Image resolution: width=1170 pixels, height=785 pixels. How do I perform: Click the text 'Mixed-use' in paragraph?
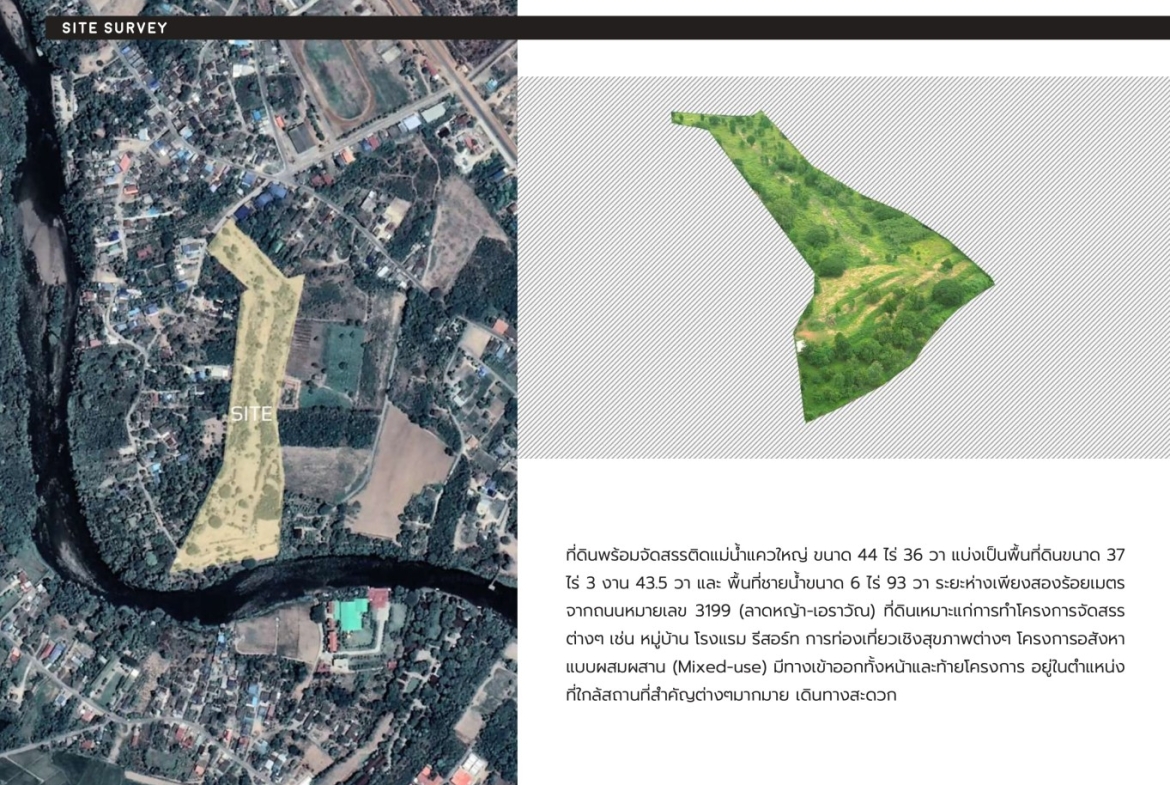tap(719, 666)
